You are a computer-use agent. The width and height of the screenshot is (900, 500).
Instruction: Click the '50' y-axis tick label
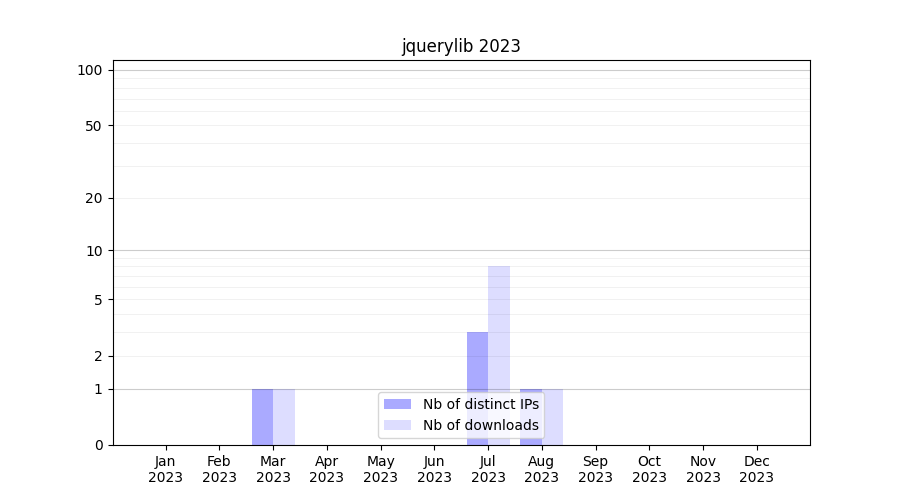tap(94, 126)
